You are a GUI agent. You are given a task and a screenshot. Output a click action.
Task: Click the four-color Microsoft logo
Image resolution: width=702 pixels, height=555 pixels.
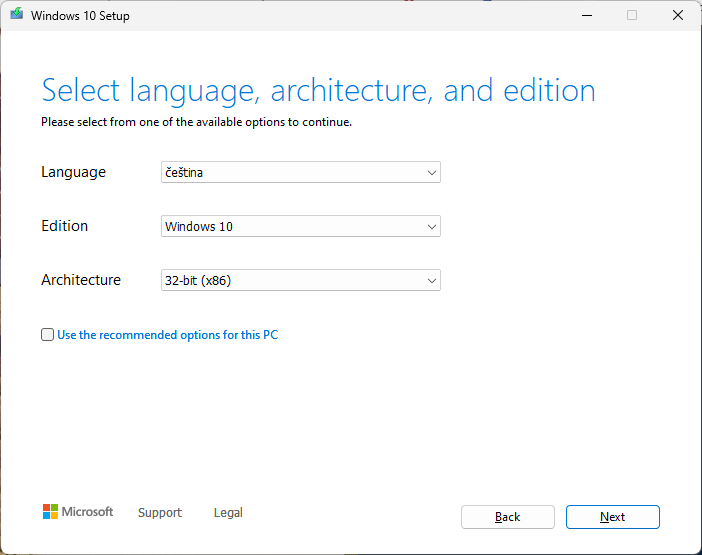click(x=50, y=512)
